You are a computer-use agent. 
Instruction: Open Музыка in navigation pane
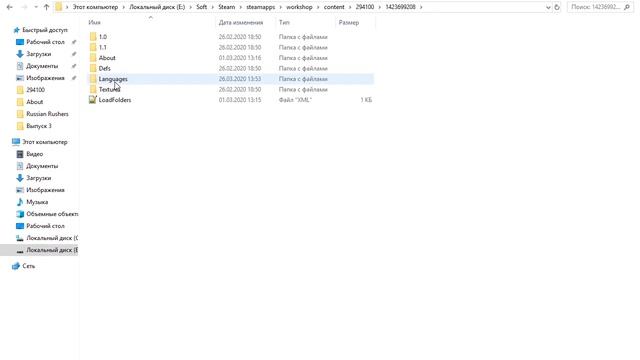click(x=37, y=202)
